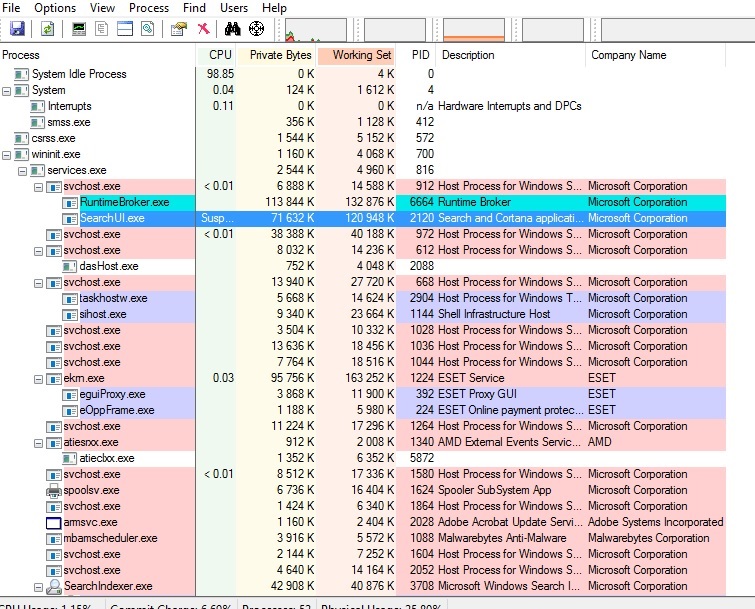Image resolution: width=755 pixels, height=609 pixels.
Task: Sort by the Company Name column header
Action: [628, 55]
